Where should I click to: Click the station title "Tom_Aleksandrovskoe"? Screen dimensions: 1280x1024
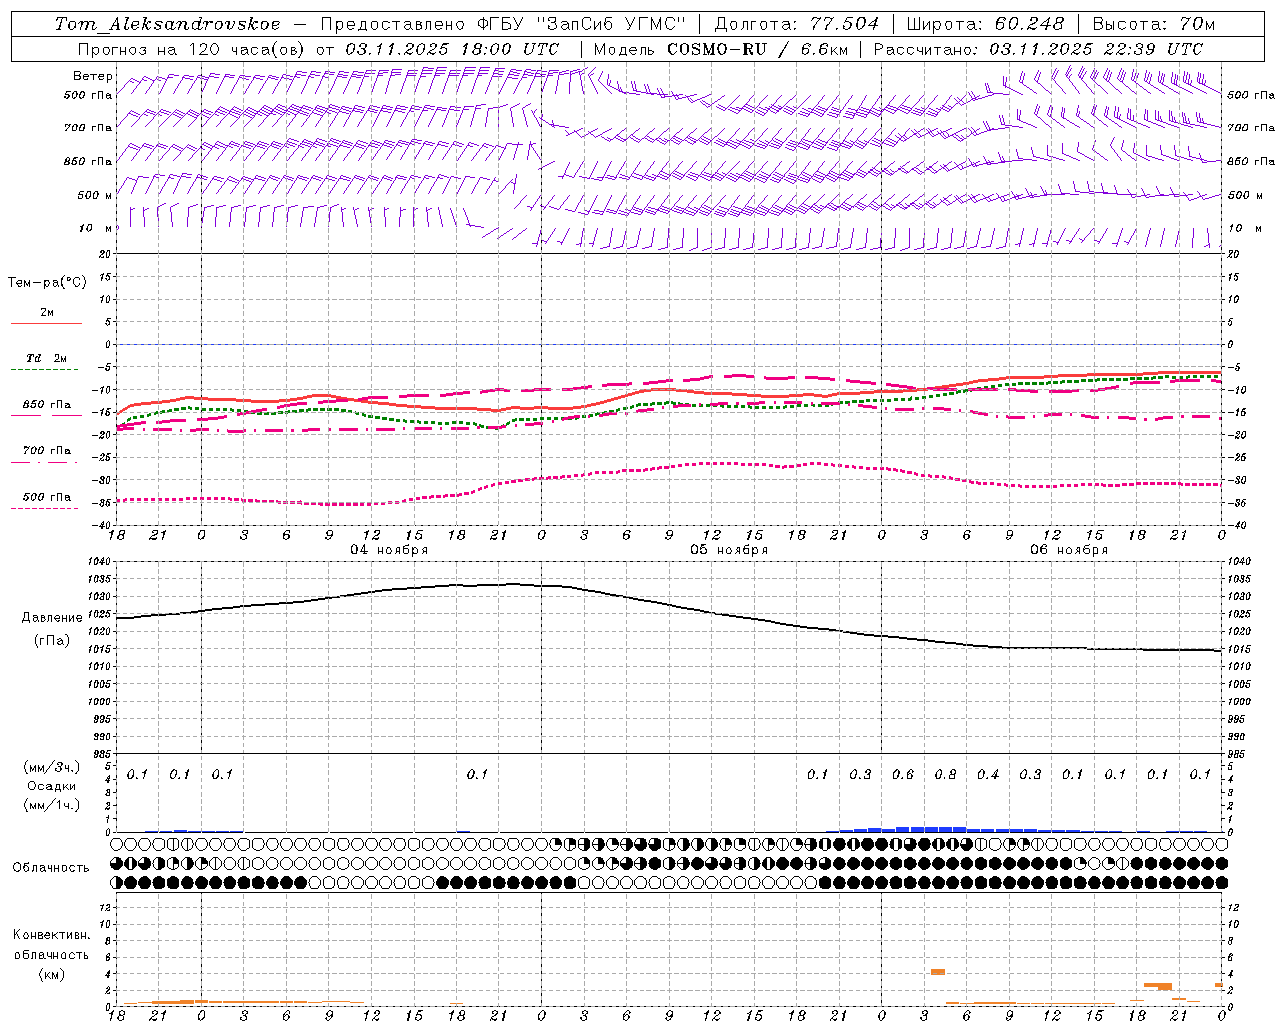[x=168, y=24]
